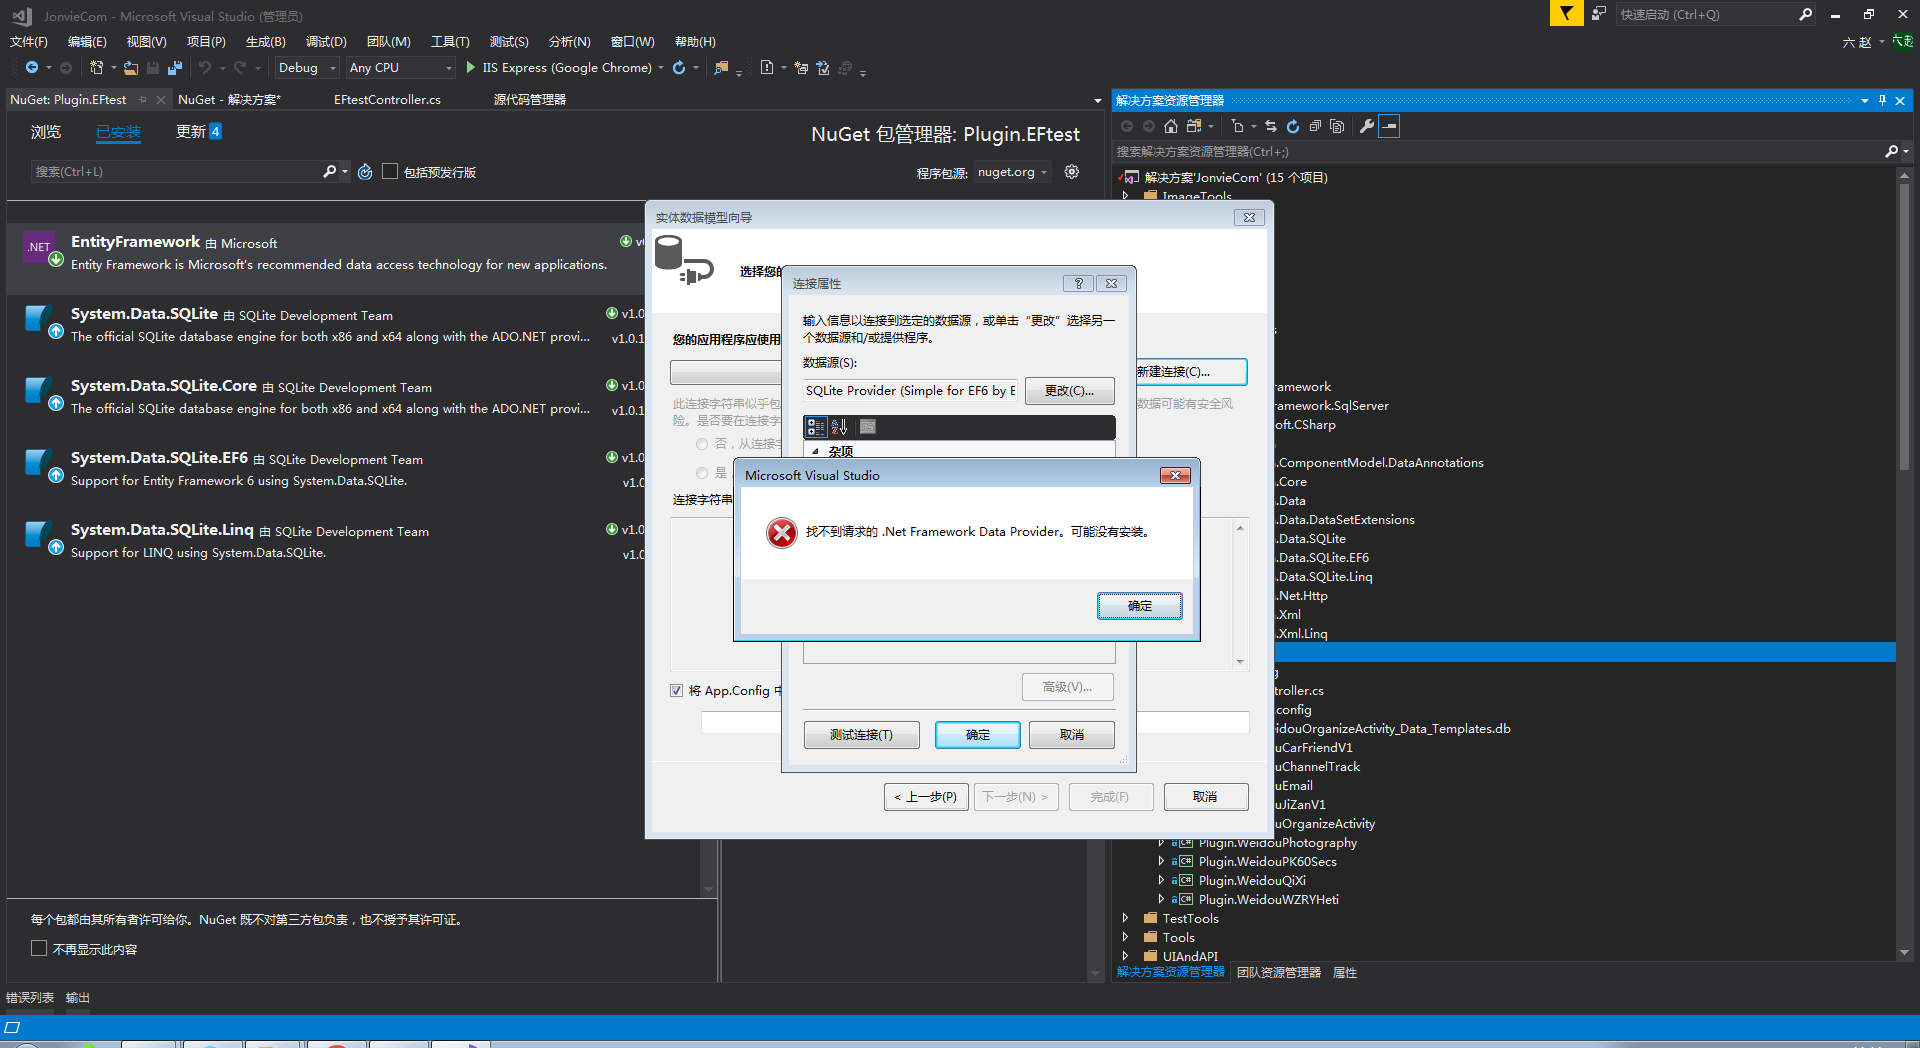The width and height of the screenshot is (1920, 1048).
Task: Click the Quick Launch search magnifier
Action: (1805, 14)
